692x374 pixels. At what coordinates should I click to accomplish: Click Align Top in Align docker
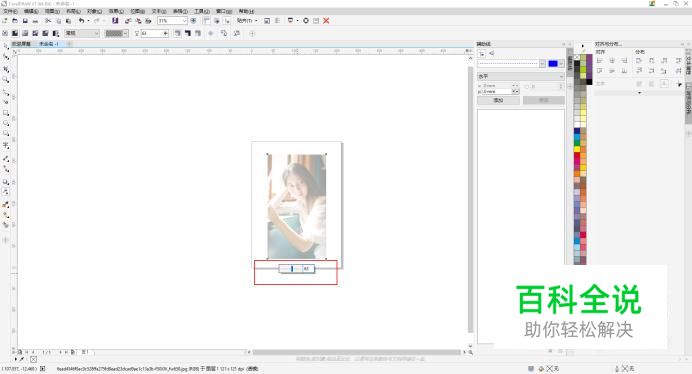coord(600,71)
